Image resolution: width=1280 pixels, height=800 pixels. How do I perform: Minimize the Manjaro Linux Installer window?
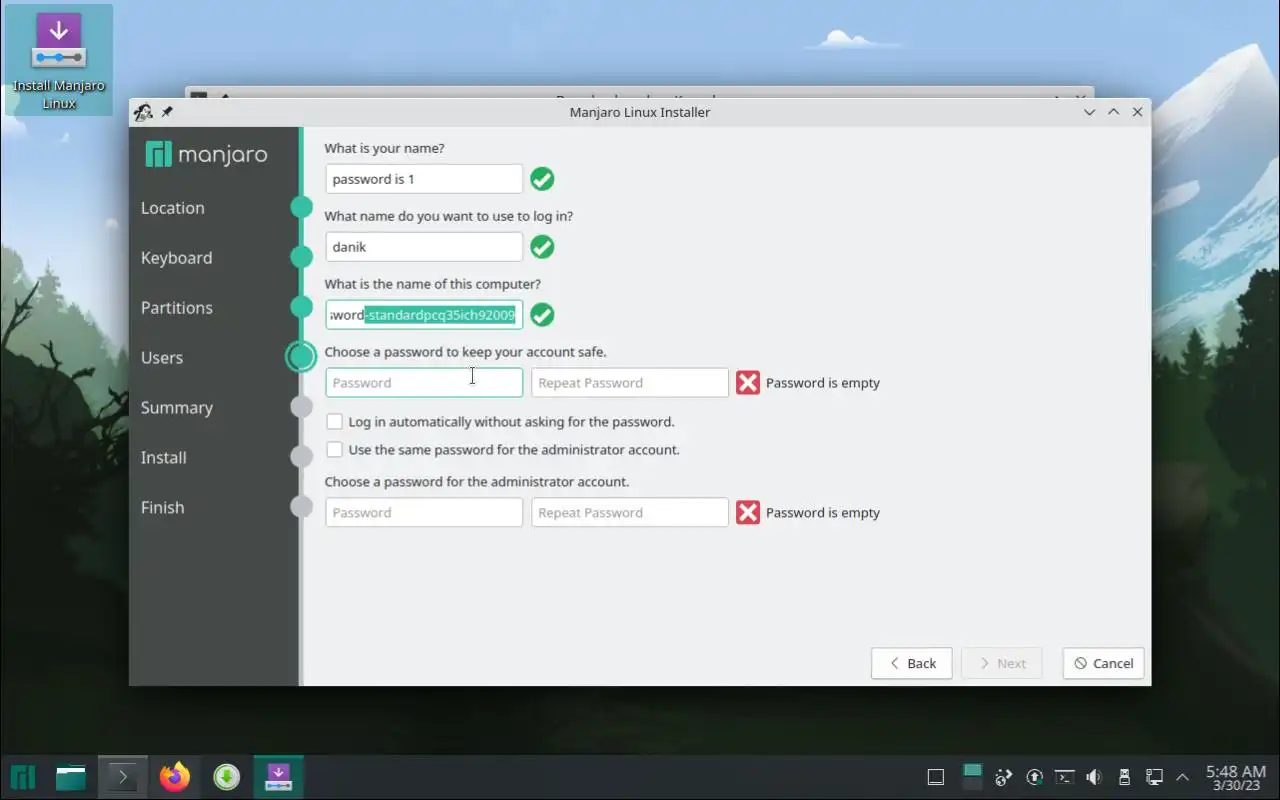(1090, 112)
